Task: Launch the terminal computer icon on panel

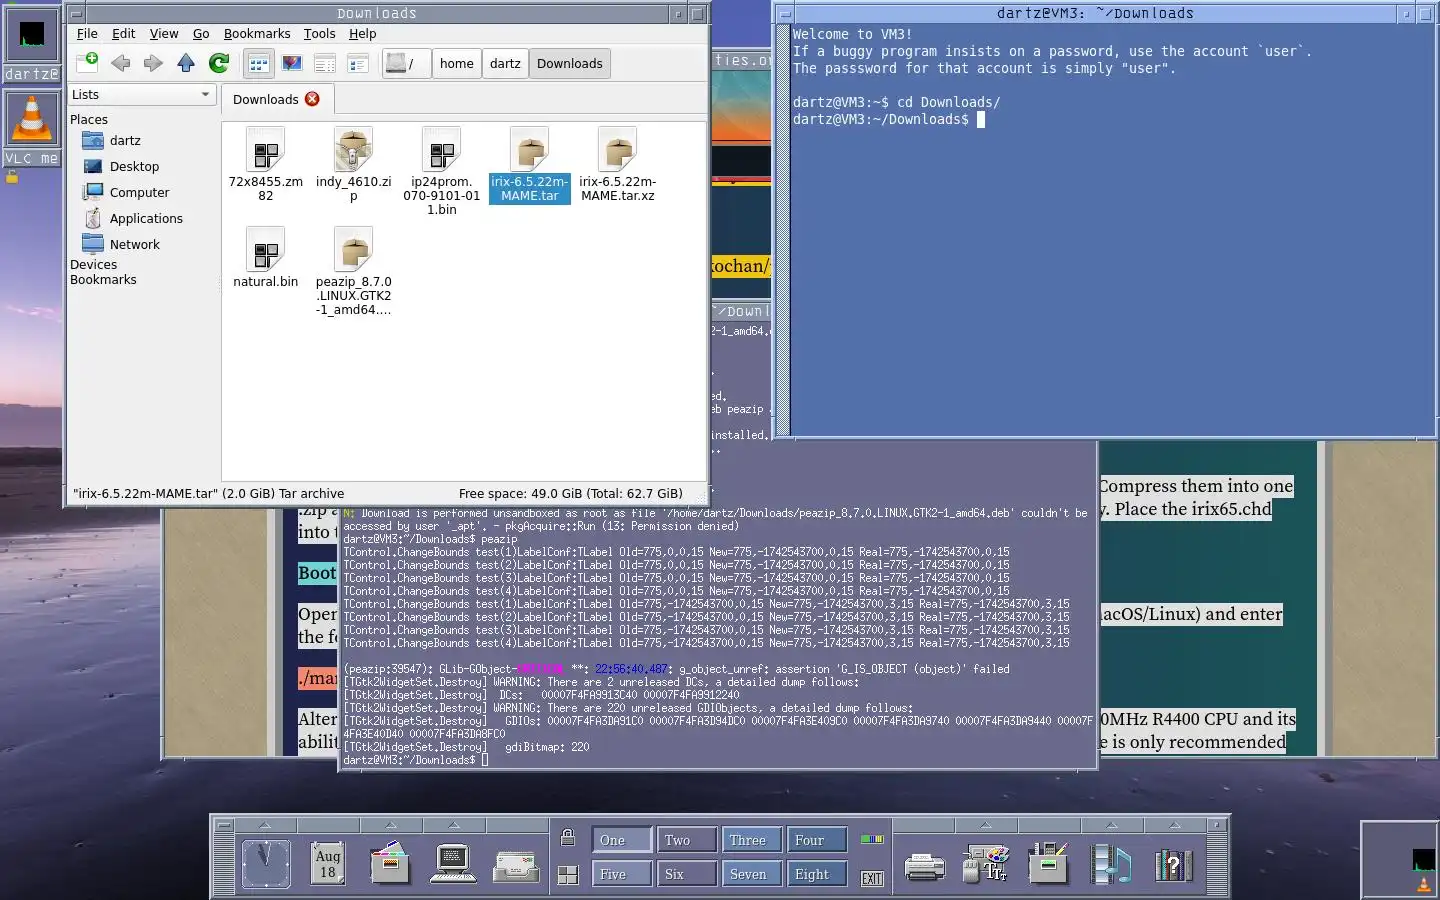Action: click(x=453, y=863)
